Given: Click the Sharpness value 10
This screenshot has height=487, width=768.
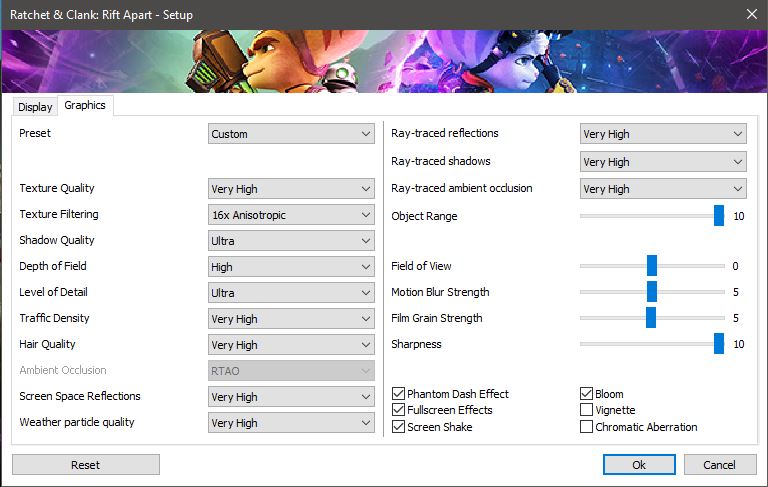Looking at the screenshot, I should (x=739, y=344).
